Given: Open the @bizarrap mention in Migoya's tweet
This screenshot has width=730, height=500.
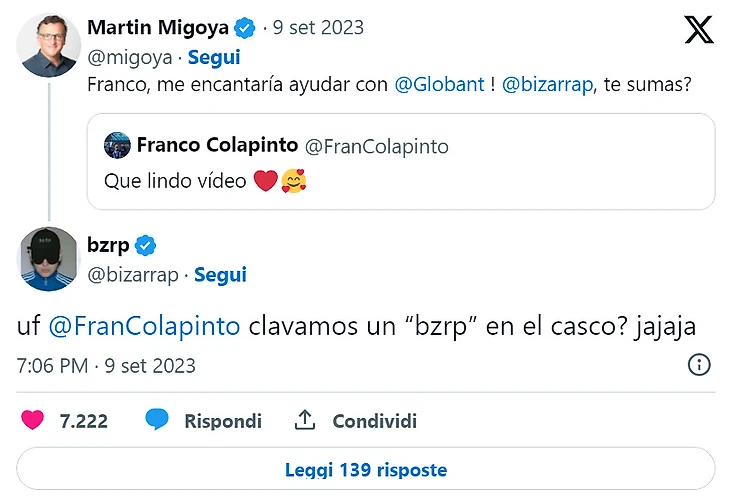Looking at the screenshot, I should [546, 87].
